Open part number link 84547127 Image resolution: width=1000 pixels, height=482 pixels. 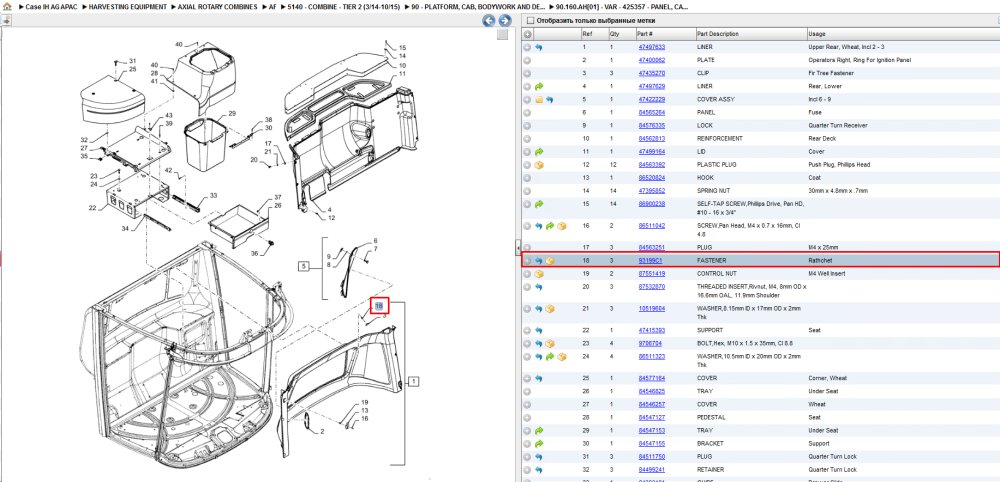tap(652, 417)
